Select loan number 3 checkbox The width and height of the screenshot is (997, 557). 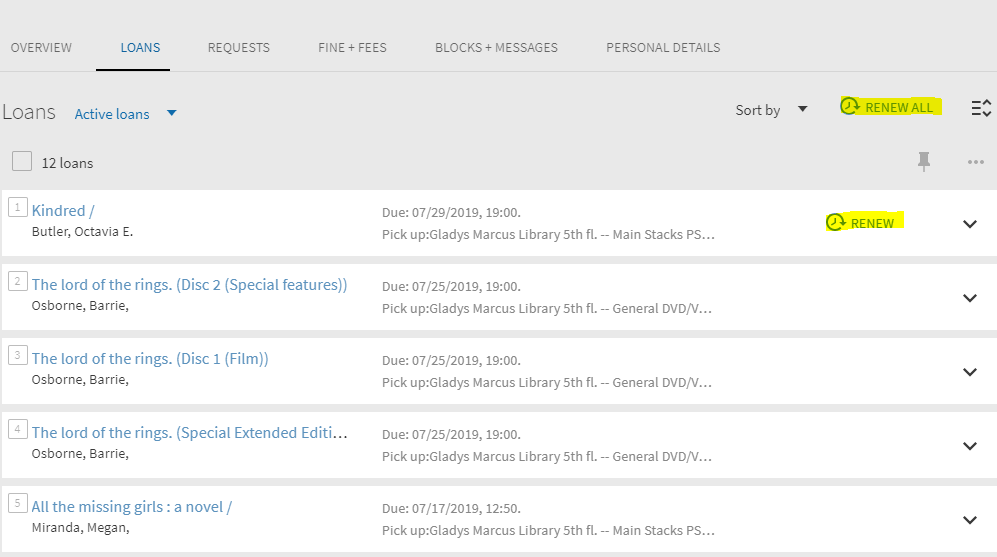17,355
